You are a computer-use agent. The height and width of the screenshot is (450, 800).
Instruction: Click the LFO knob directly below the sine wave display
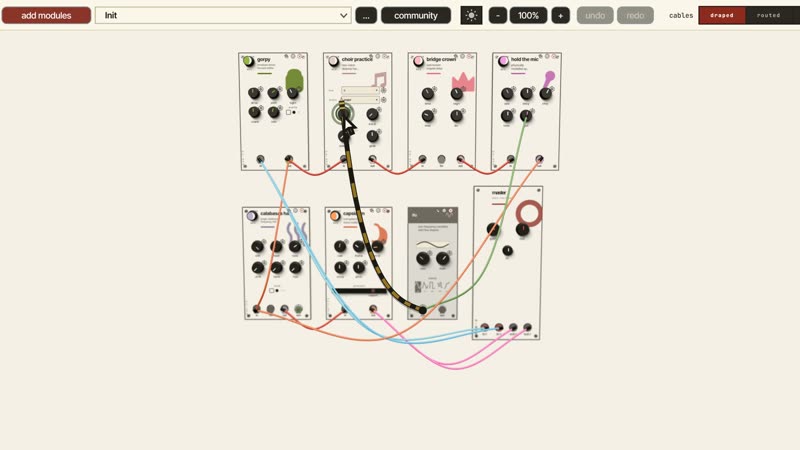[x=423, y=259]
